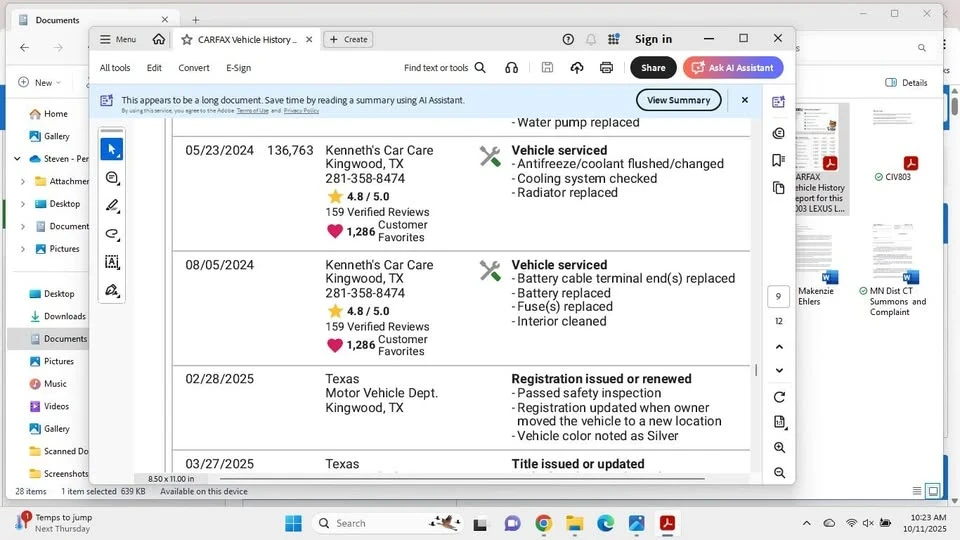The width and height of the screenshot is (960, 540).
Task: Click the cloud upload icon
Action: click(x=577, y=68)
